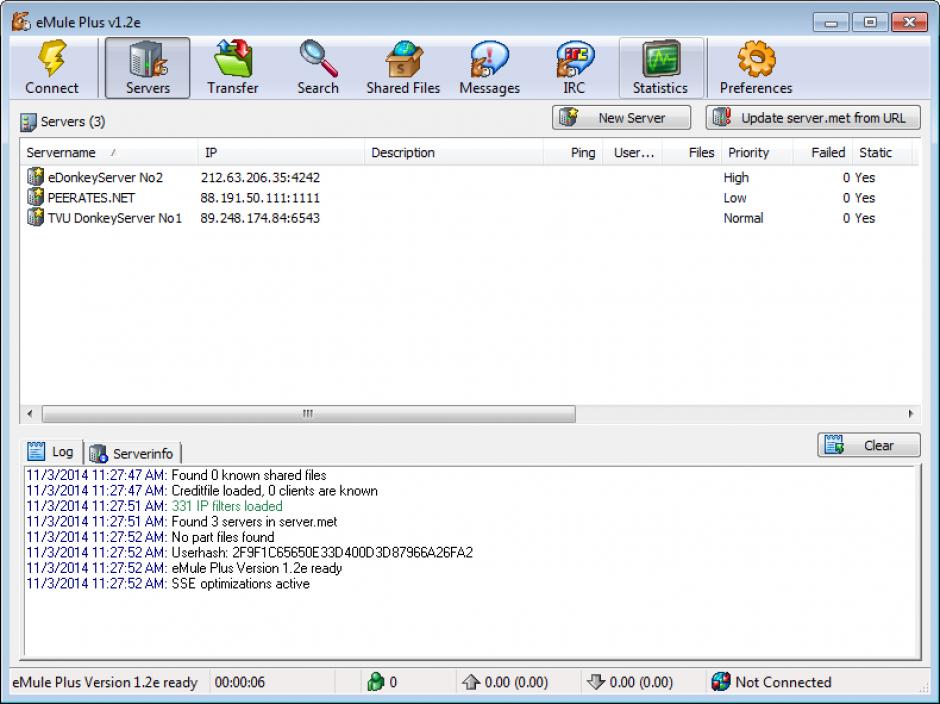Show the Statistics graph page
This screenshot has height=704, width=940.
pos(660,68)
